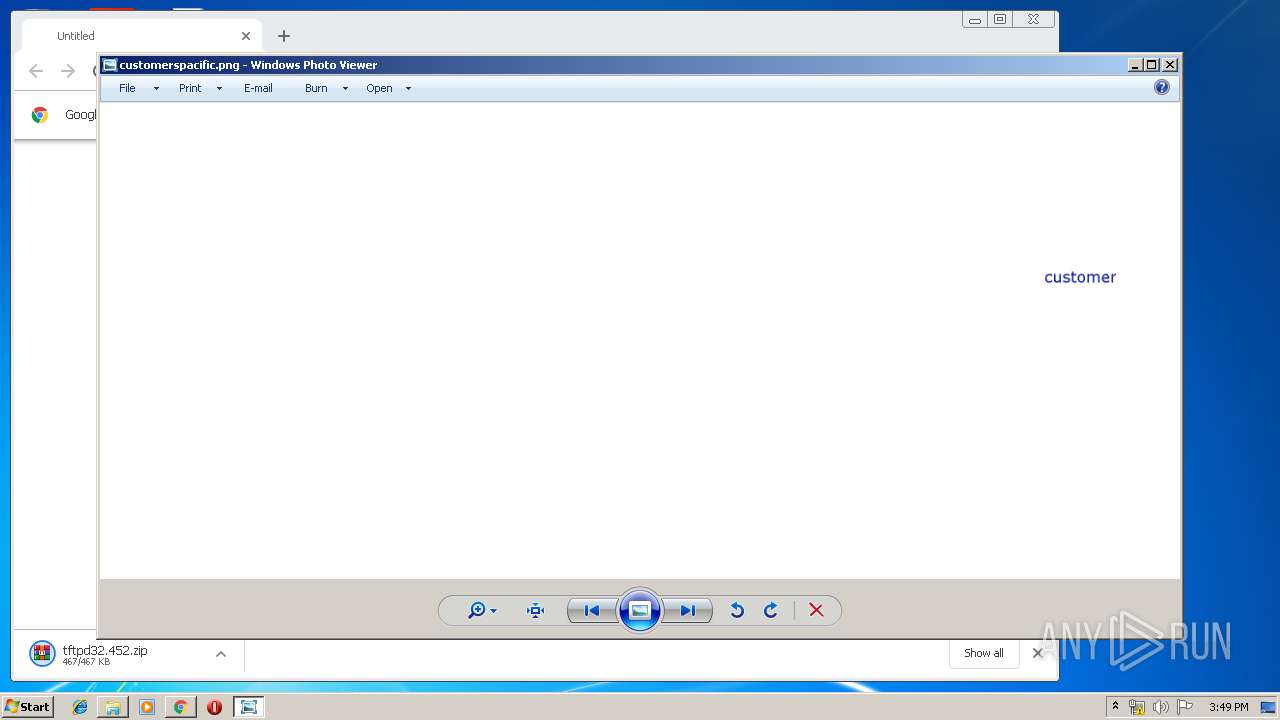The height and width of the screenshot is (720, 1280).
Task: Expand the Print dropdown arrow
Action: tap(219, 88)
